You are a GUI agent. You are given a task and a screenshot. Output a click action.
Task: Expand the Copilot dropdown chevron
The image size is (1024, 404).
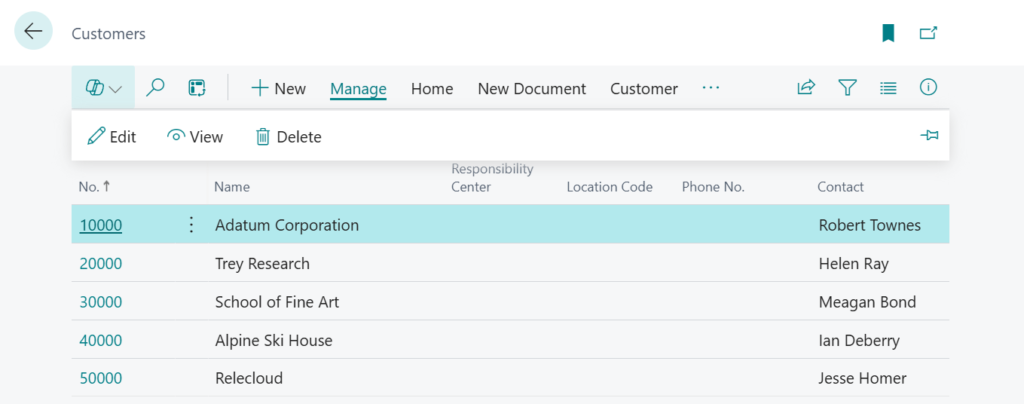coord(115,89)
